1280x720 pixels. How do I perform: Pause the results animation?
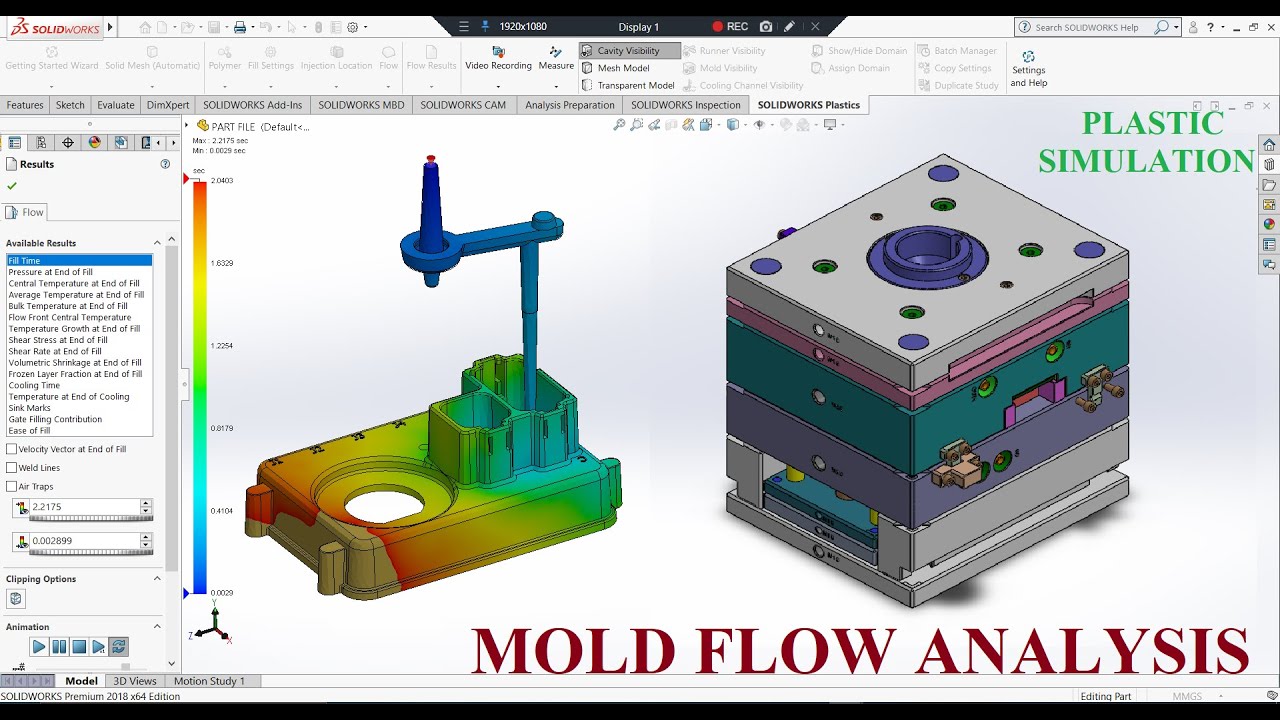coord(58,647)
